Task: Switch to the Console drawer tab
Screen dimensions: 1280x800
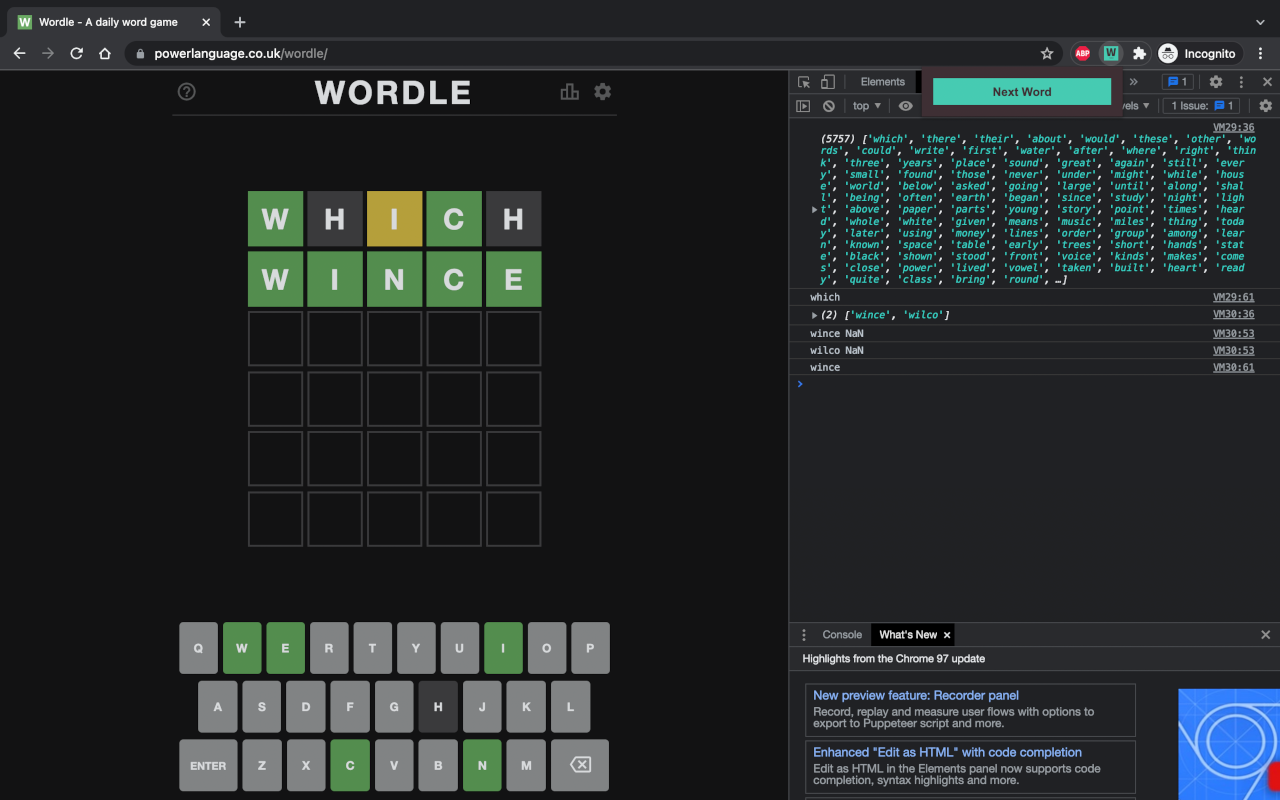Action: pos(842,635)
